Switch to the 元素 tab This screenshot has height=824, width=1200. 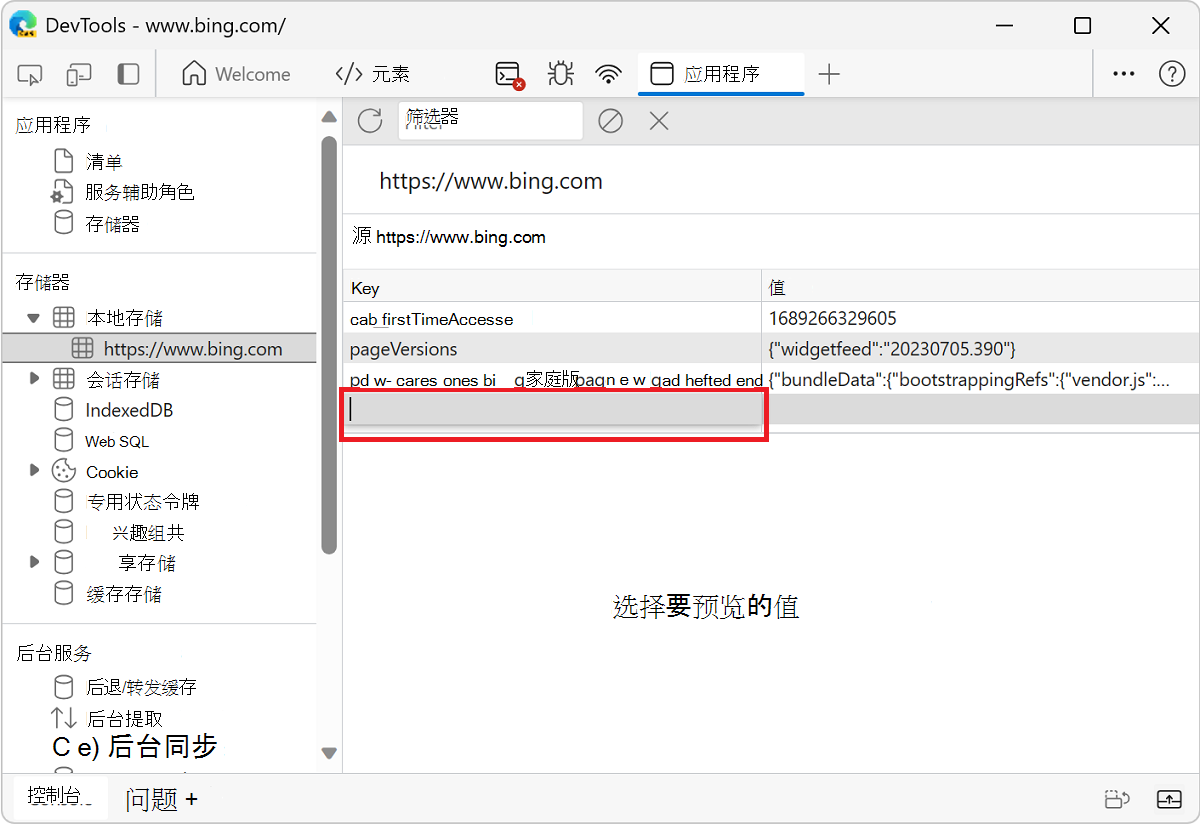click(373, 74)
